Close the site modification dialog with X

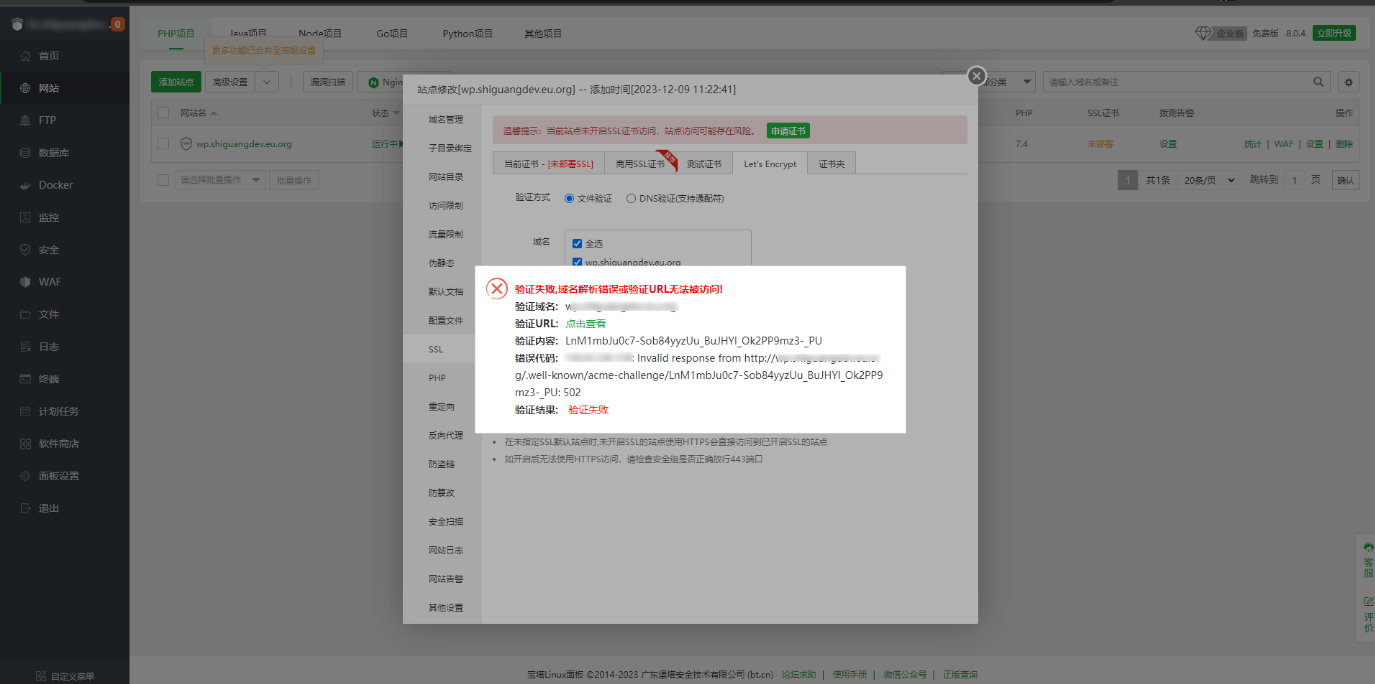point(977,76)
